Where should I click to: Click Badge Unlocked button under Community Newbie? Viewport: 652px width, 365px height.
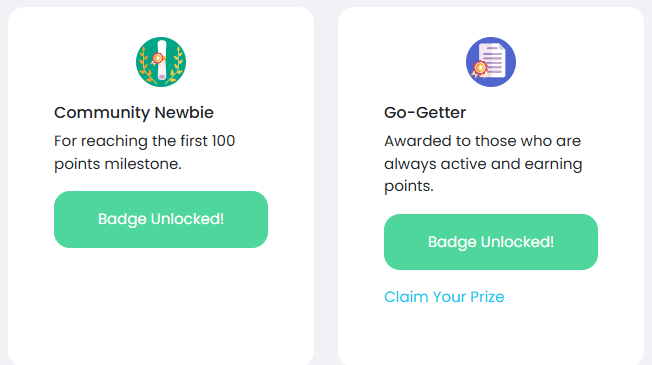[161, 219]
